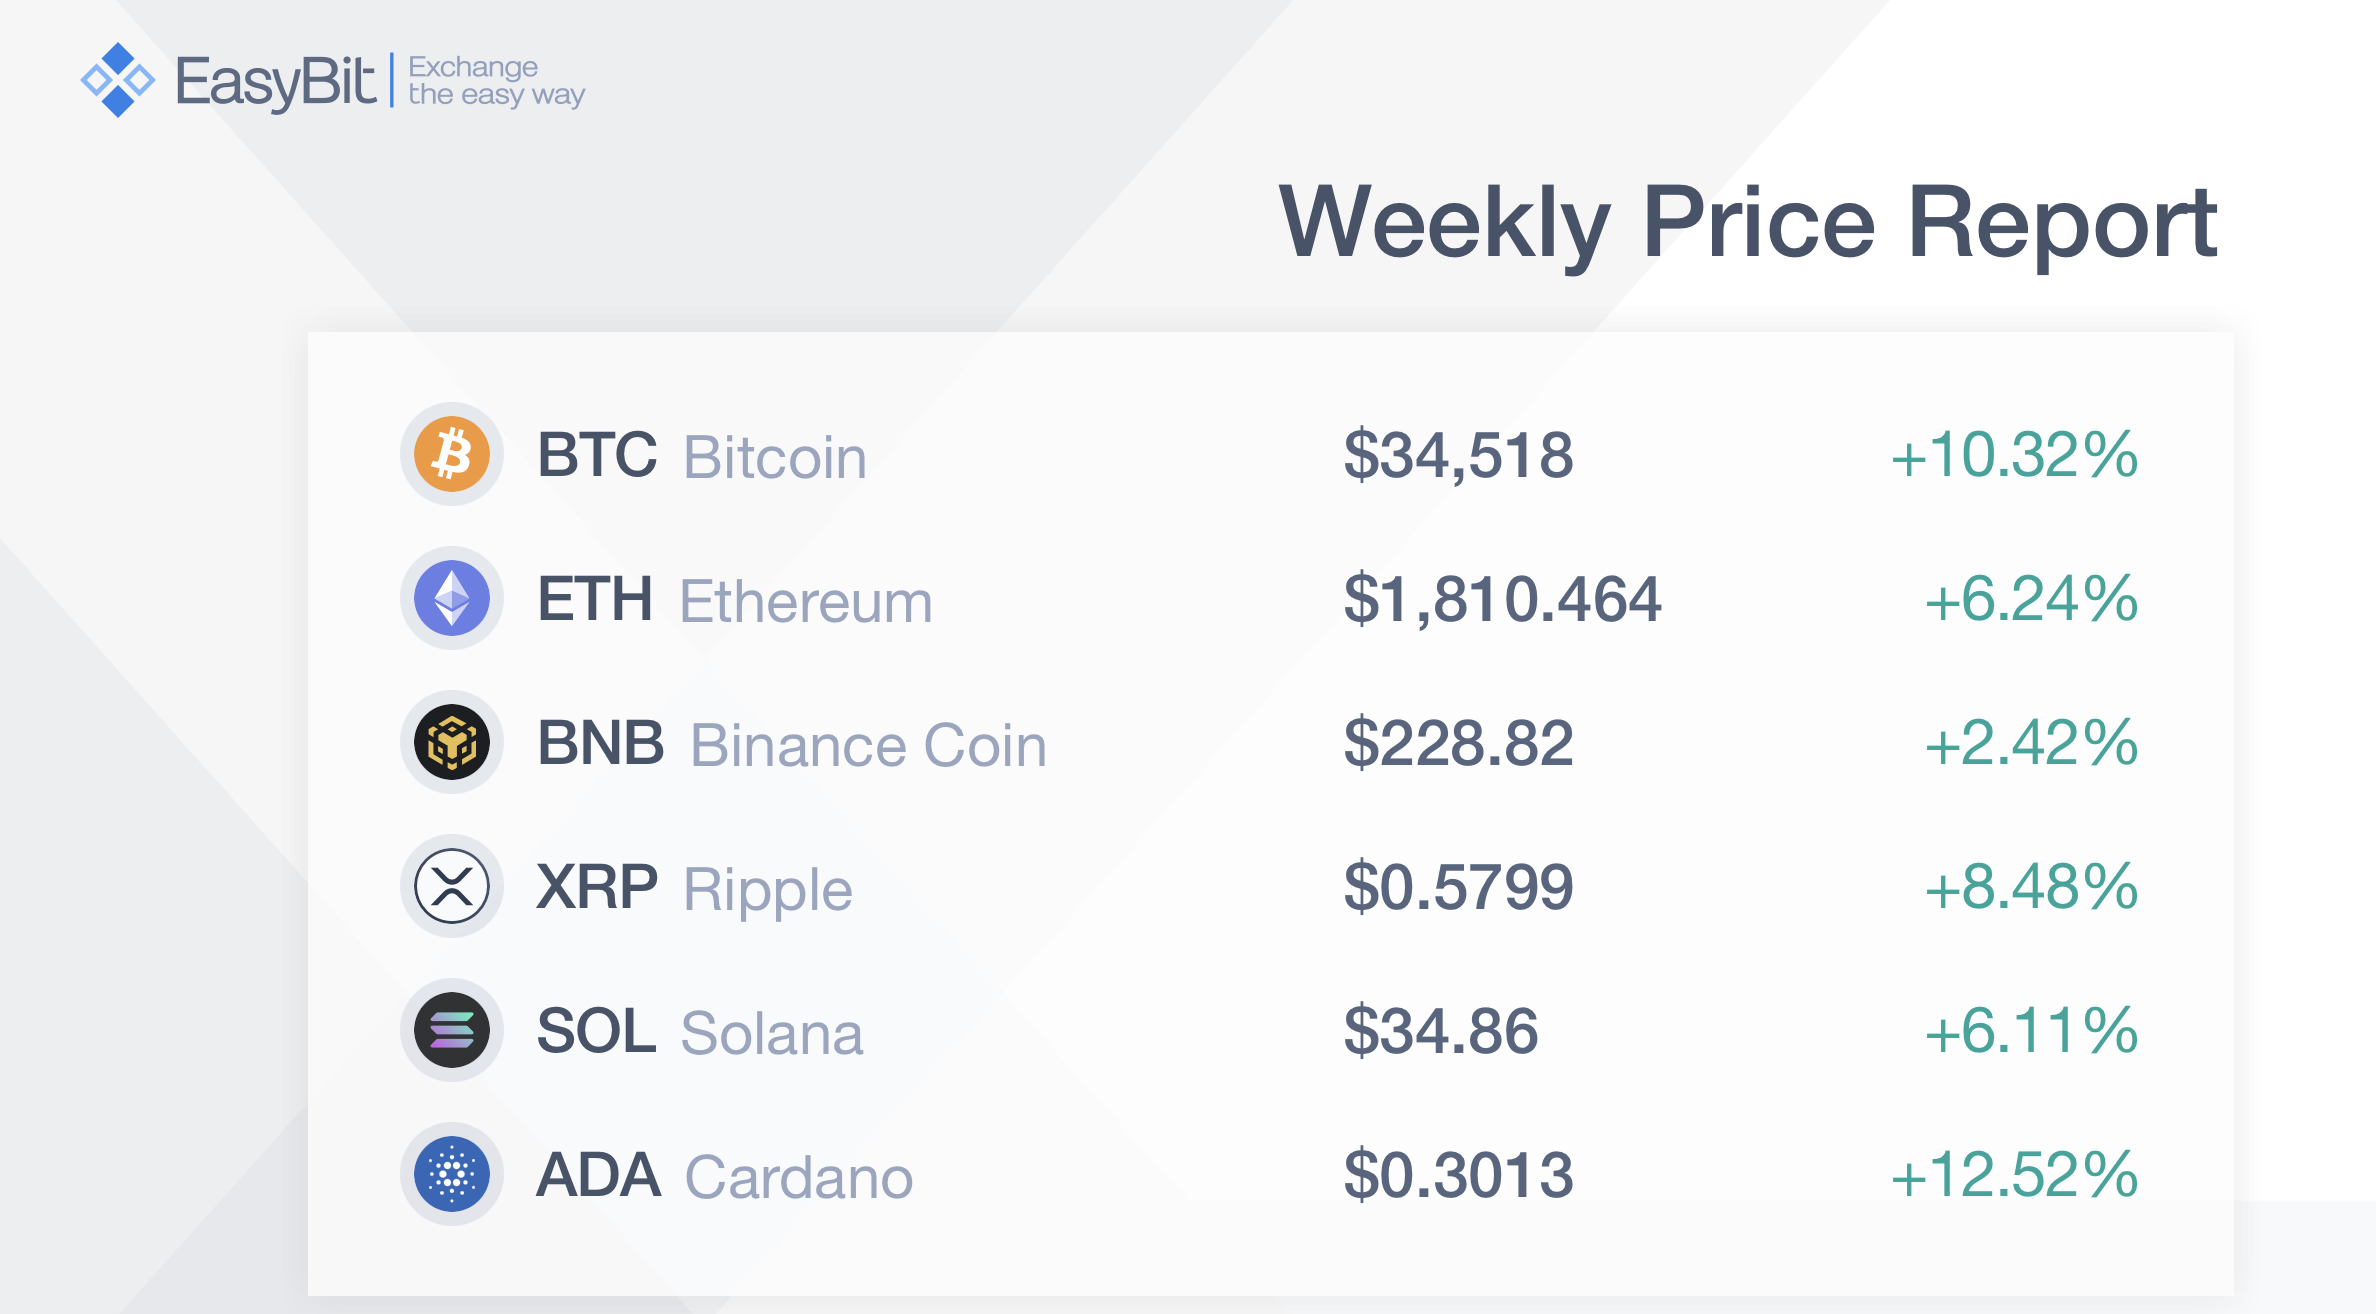Click the Bitcoin orange coin icon
Image resolution: width=2376 pixels, height=1314 pixels.
pyautogui.click(x=452, y=454)
